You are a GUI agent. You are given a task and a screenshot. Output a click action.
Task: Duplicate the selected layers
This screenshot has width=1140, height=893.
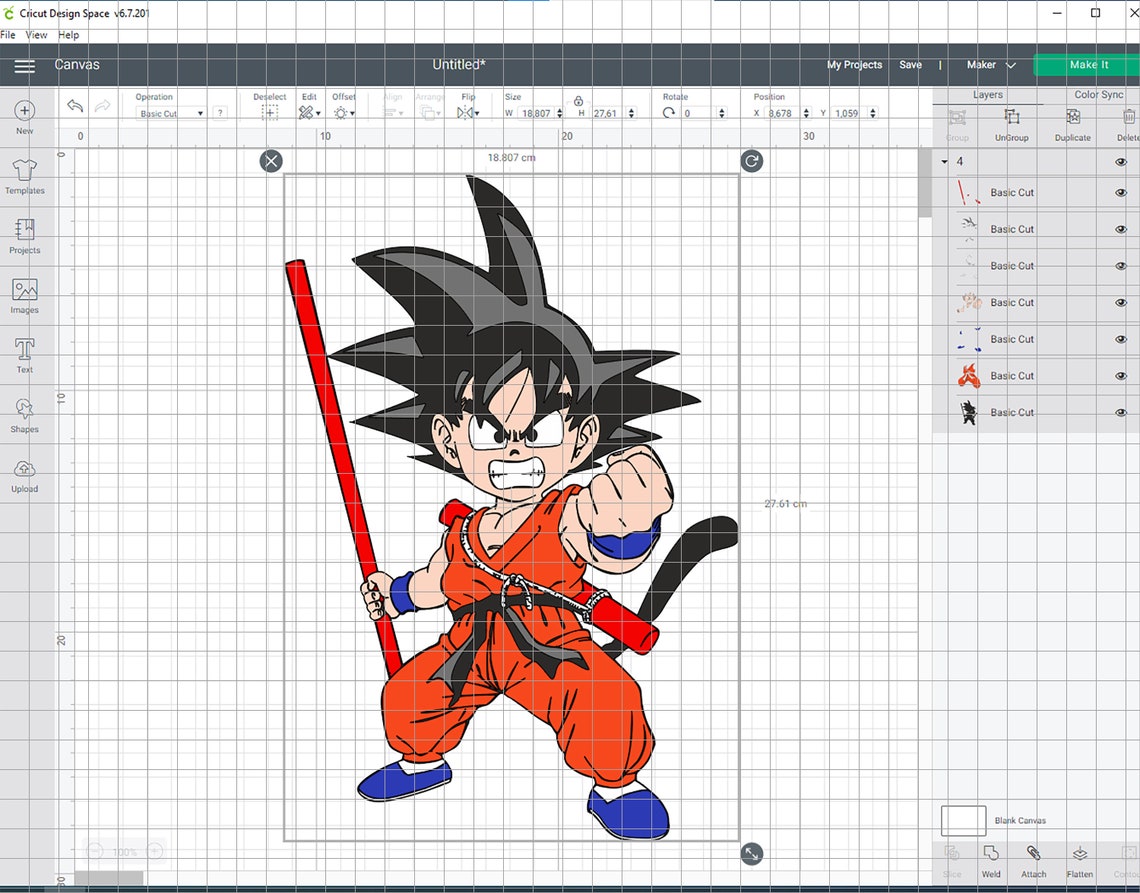click(1072, 124)
